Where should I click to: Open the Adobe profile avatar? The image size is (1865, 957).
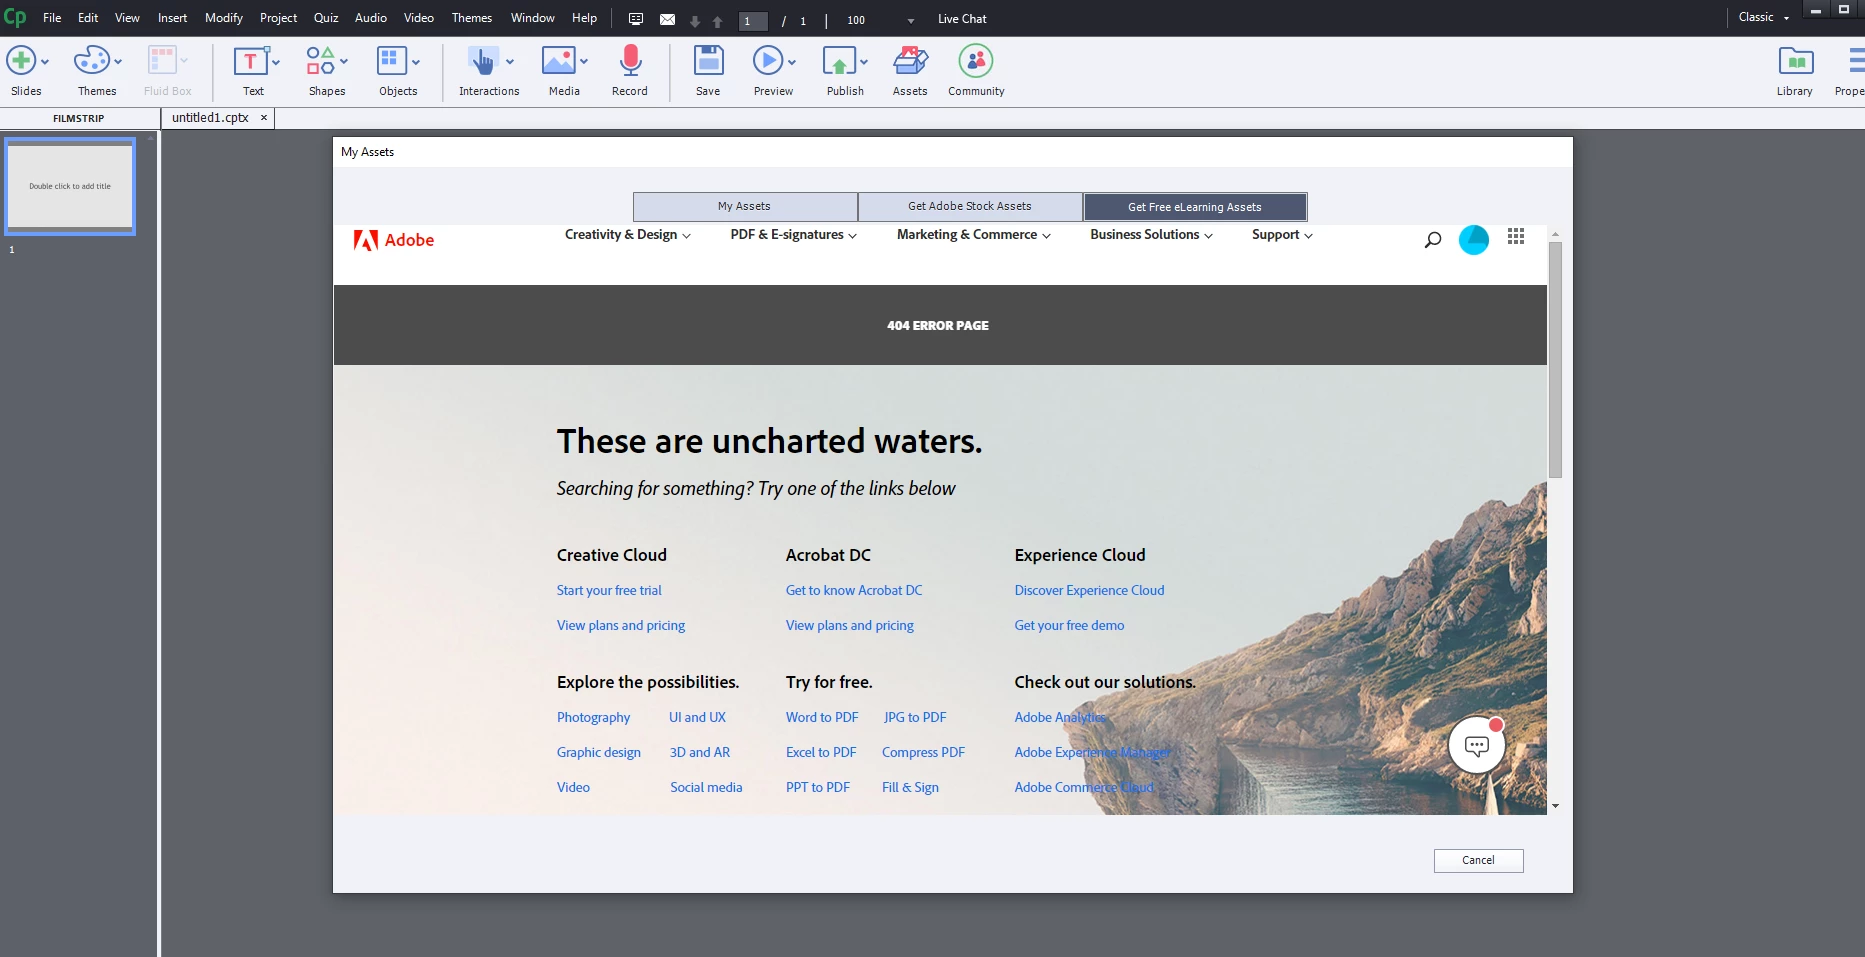pyautogui.click(x=1474, y=240)
